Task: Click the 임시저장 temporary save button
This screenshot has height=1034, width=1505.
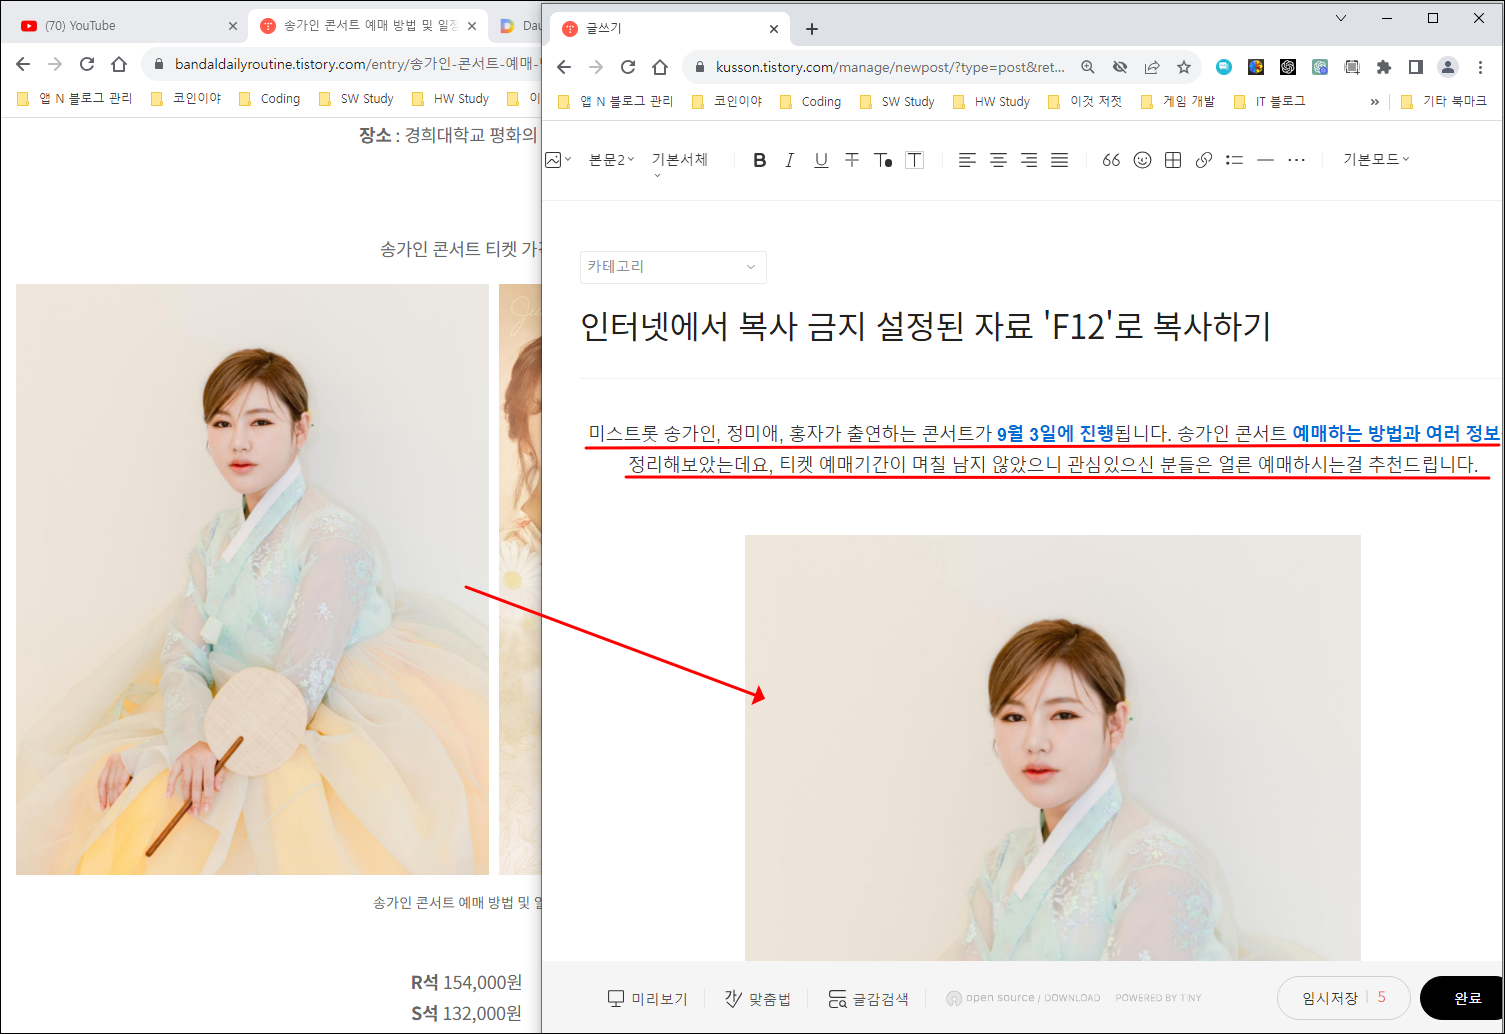Action: pos(1329,998)
